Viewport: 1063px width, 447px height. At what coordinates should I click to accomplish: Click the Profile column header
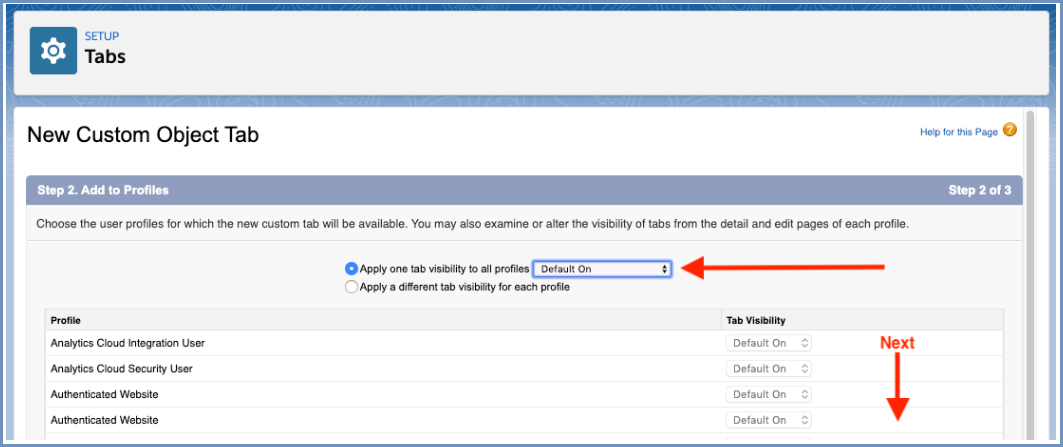[66, 320]
